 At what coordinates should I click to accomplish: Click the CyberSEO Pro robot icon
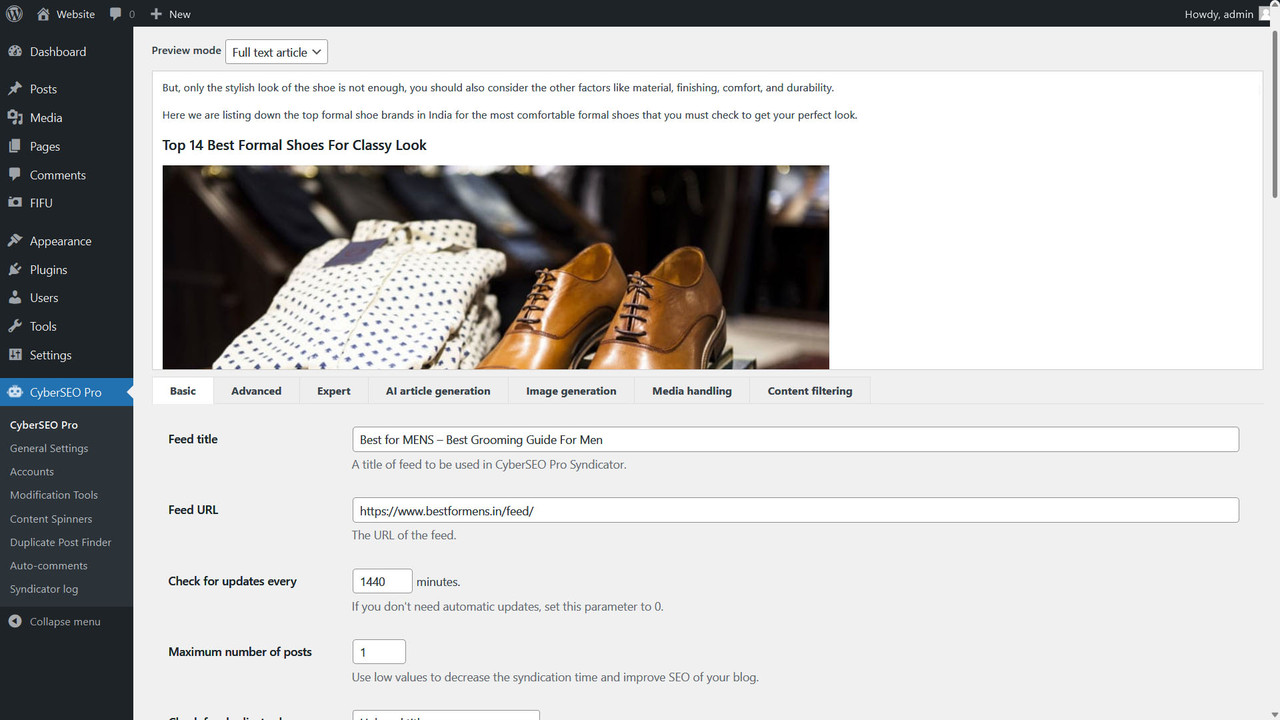click(x=15, y=392)
